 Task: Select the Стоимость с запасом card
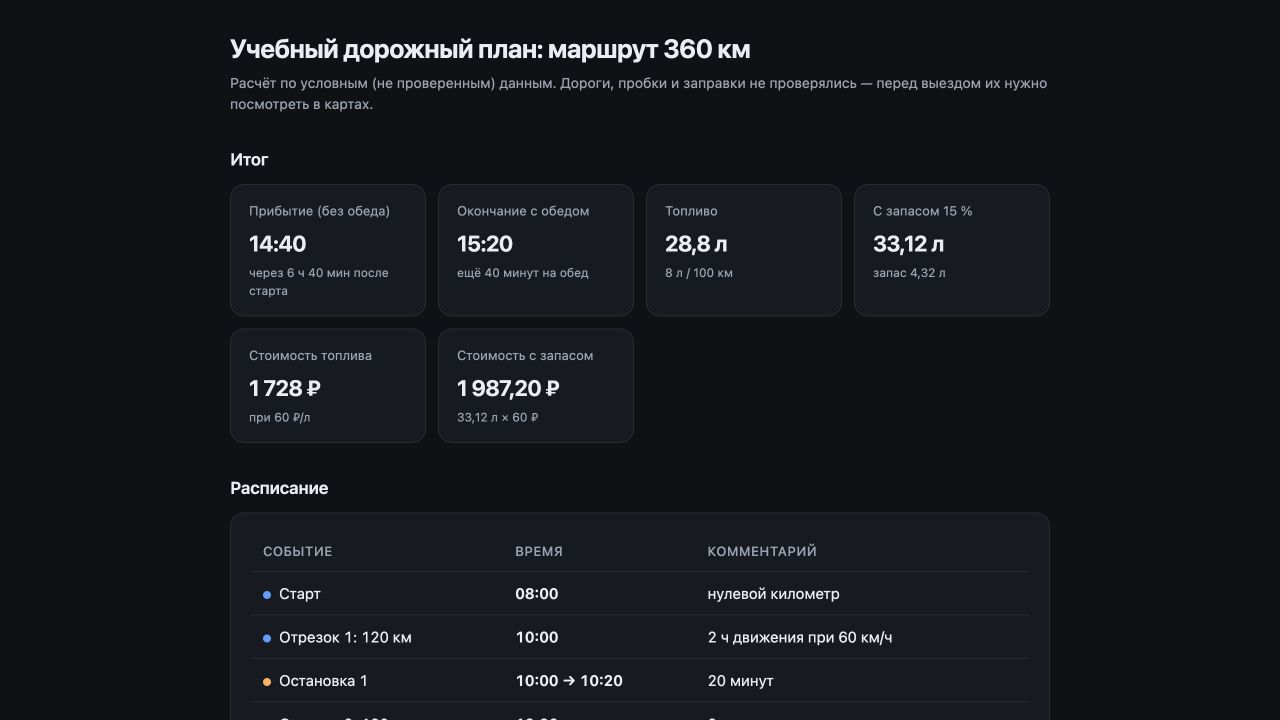point(536,386)
